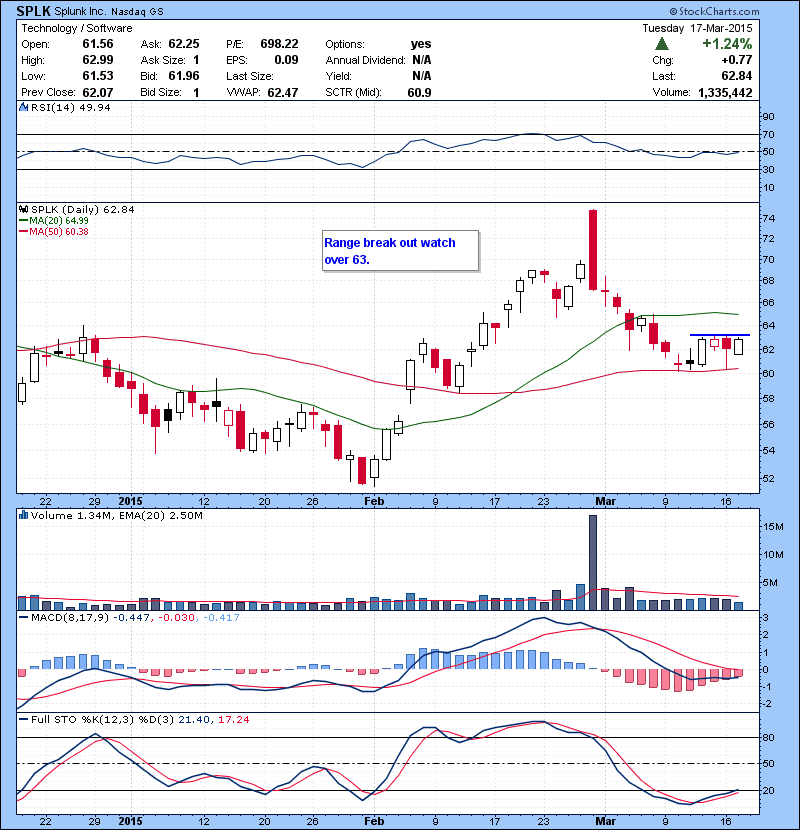Image resolution: width=800 pixels, height=830 pixels.
Task: Click the candlestick icon beside SPLK (Daily)
Action: 23,210
